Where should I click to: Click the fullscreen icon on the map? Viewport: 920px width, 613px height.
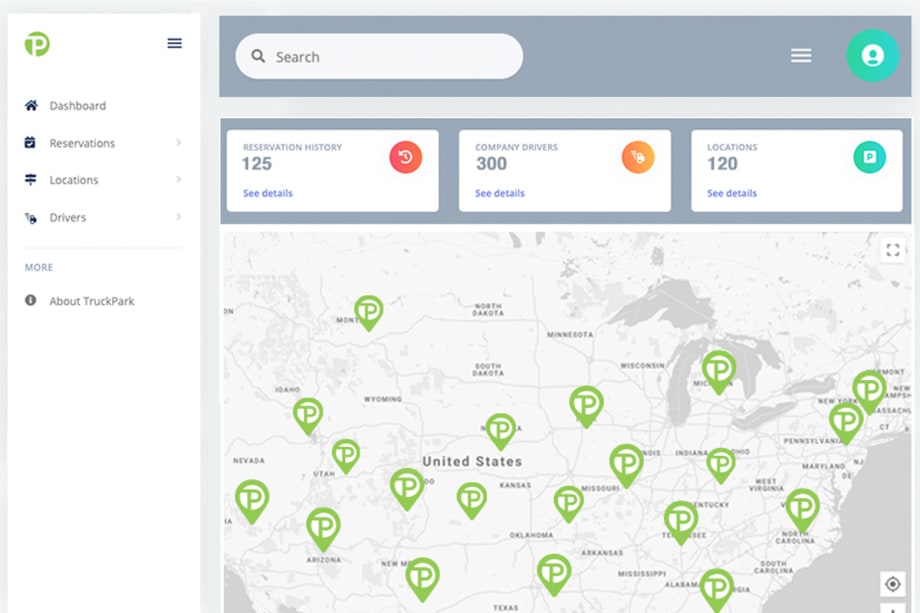(893, 250)
